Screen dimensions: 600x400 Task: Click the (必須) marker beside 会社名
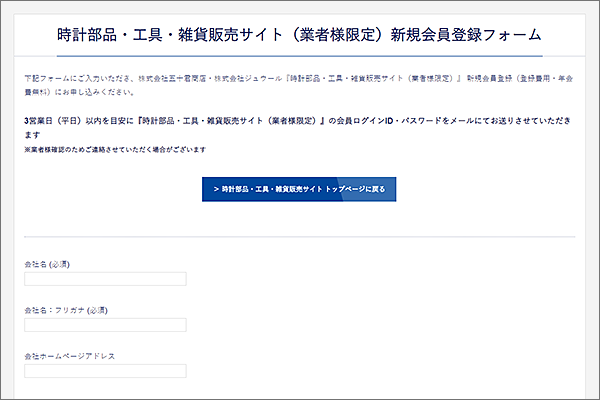click(x=60, y=265)
